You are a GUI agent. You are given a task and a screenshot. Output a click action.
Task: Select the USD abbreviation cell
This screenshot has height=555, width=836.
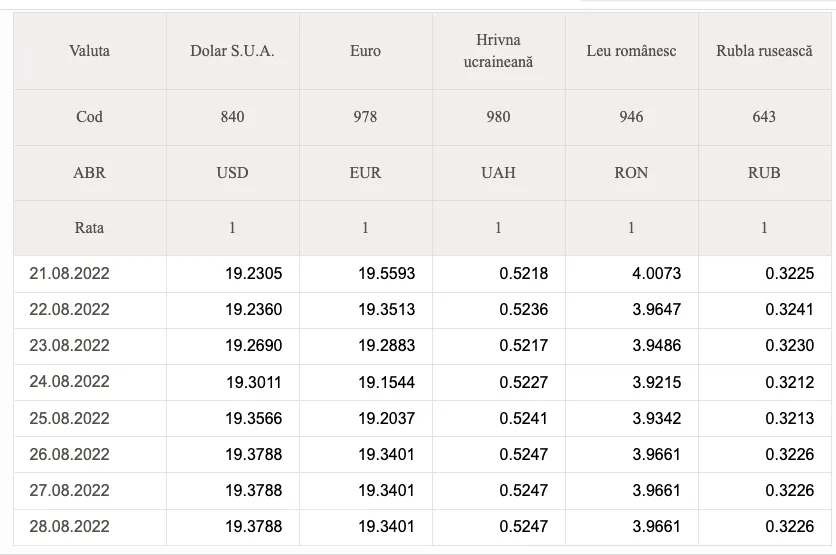pyautogui.click(x=232, y=173)
